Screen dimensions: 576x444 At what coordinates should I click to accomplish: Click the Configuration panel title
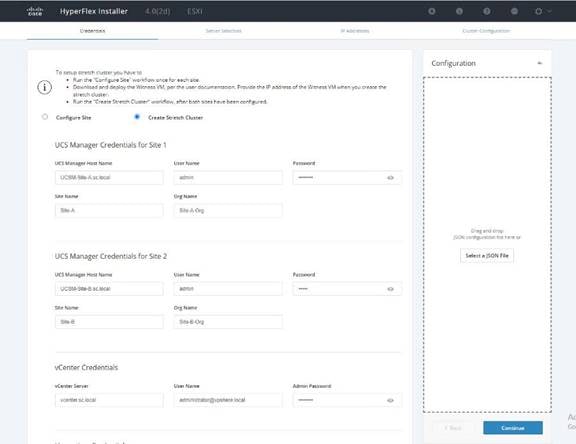[453, 63]
